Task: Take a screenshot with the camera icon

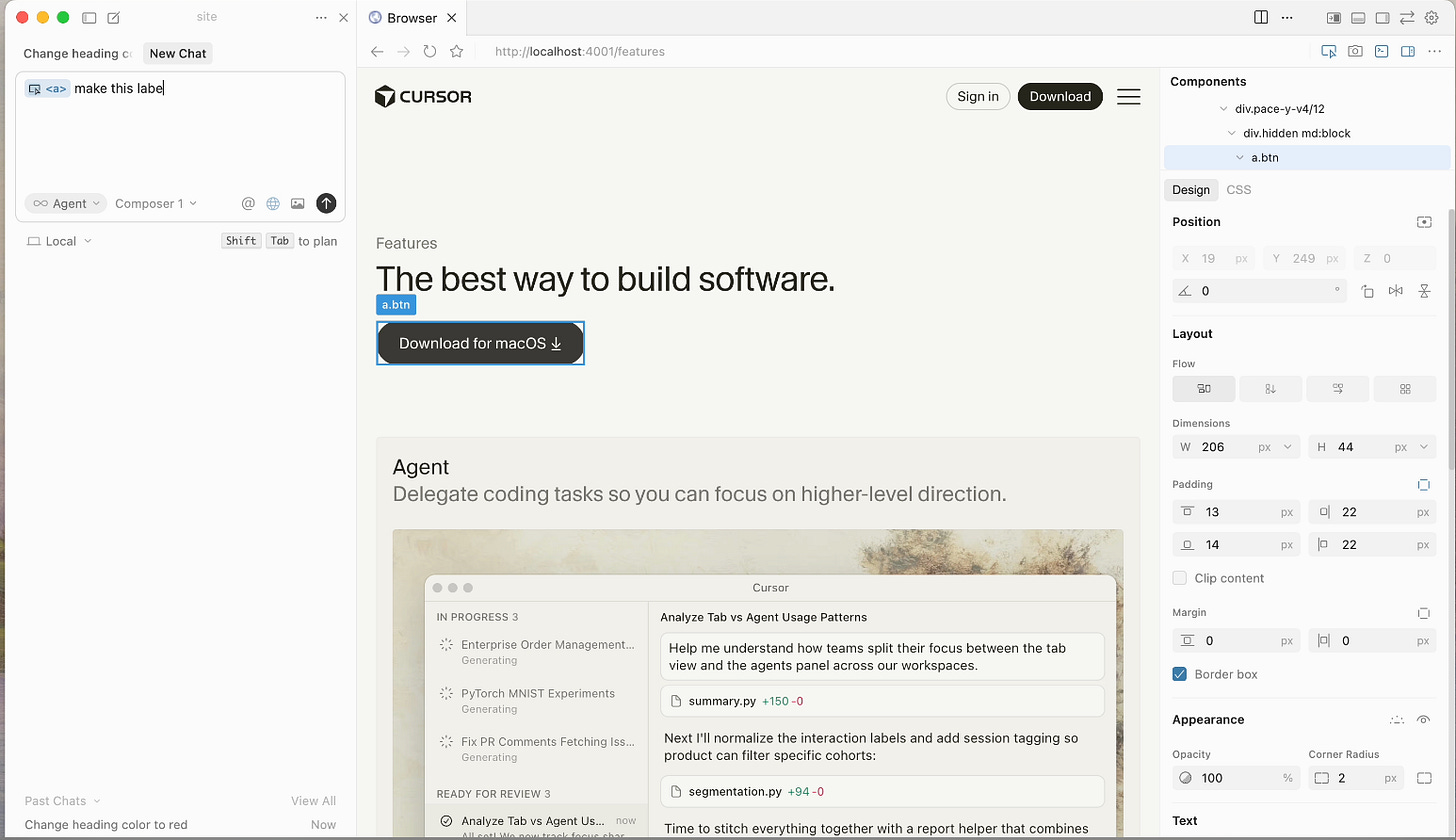Action: tap(1355, 51)
